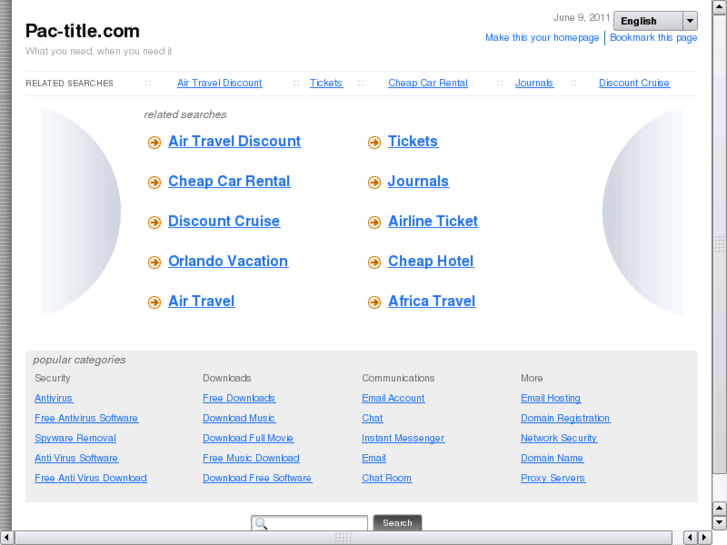The width and height of the screenshot is (727, 545).
Task: Open Cheap Car Rental in the top related searches bar
Action: (x=427, y=83)
